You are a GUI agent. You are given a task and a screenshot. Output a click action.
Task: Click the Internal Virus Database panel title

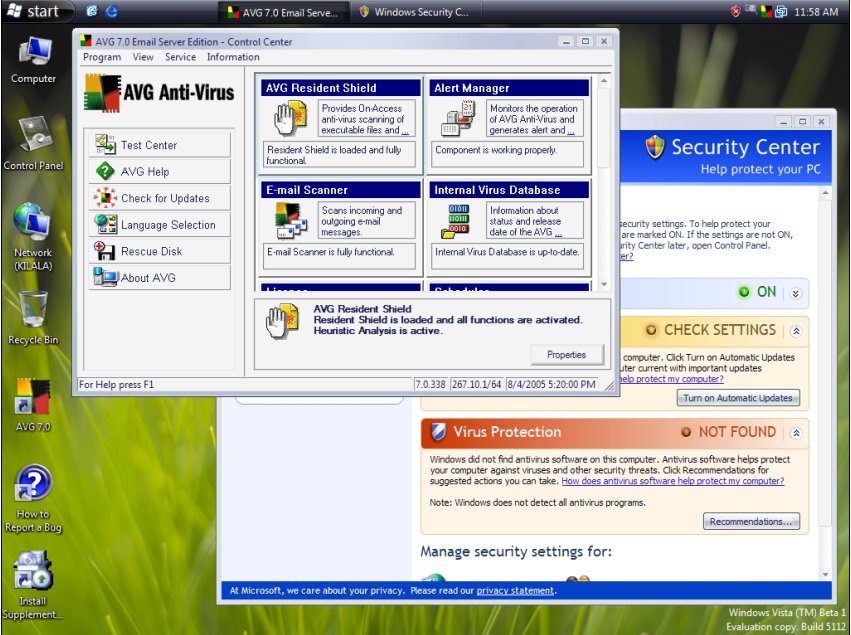pyautogui.click(x=509, y=190)
